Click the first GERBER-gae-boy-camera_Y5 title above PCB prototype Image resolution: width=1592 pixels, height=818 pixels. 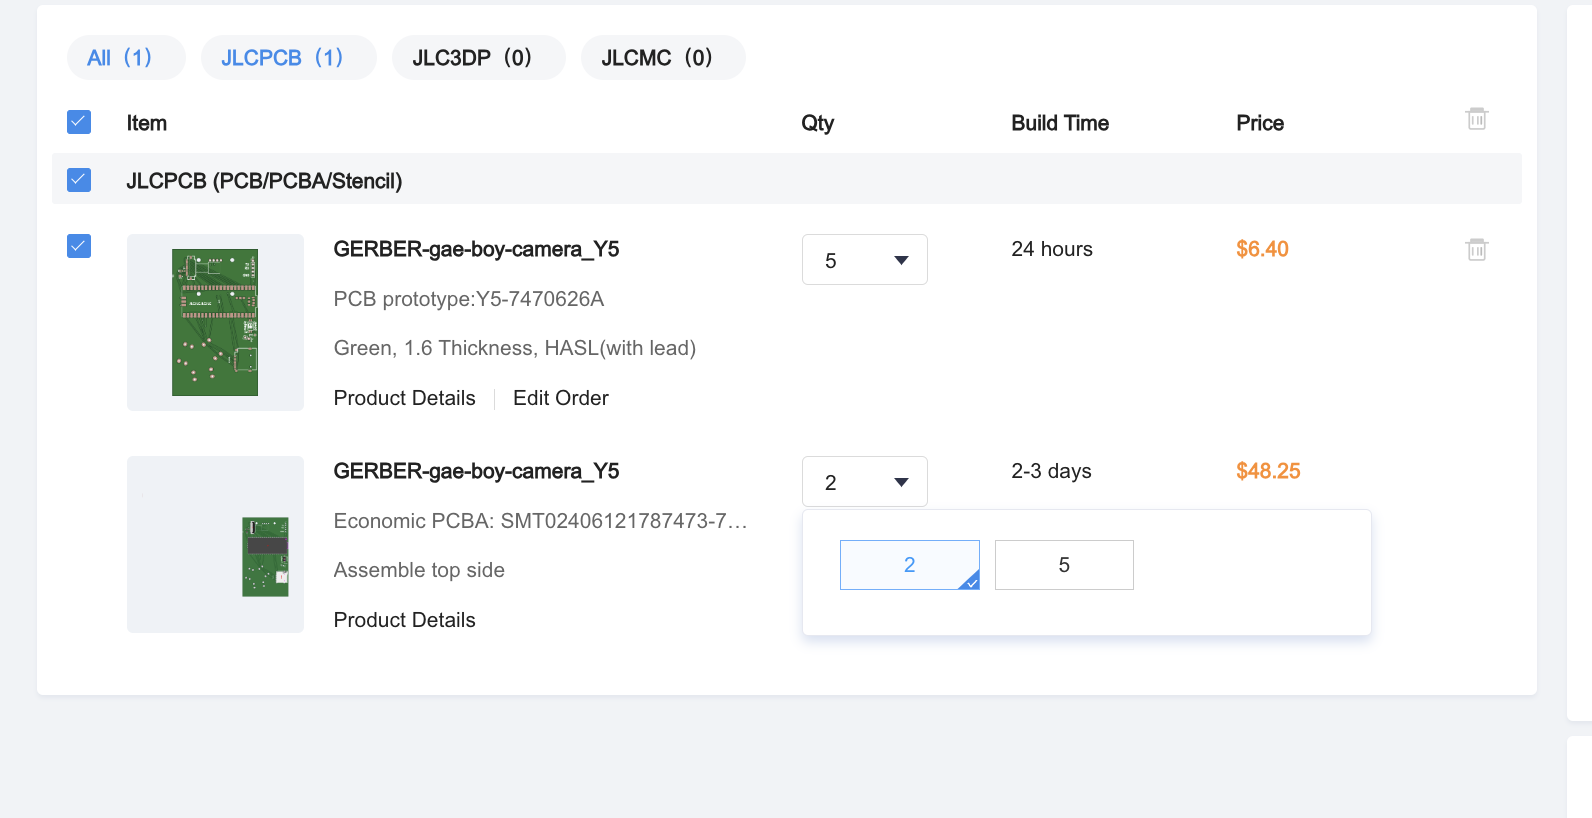(476, 249)
